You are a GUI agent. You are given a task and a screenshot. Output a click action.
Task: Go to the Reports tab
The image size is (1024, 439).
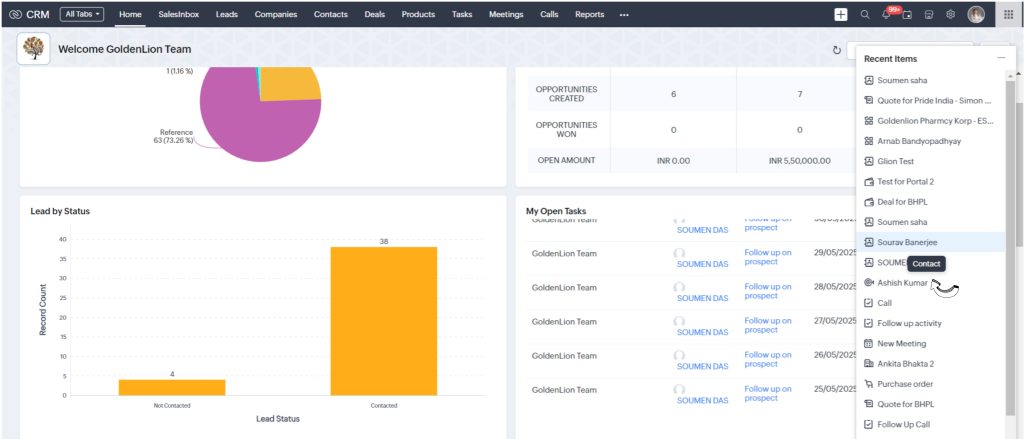point(589,15)
